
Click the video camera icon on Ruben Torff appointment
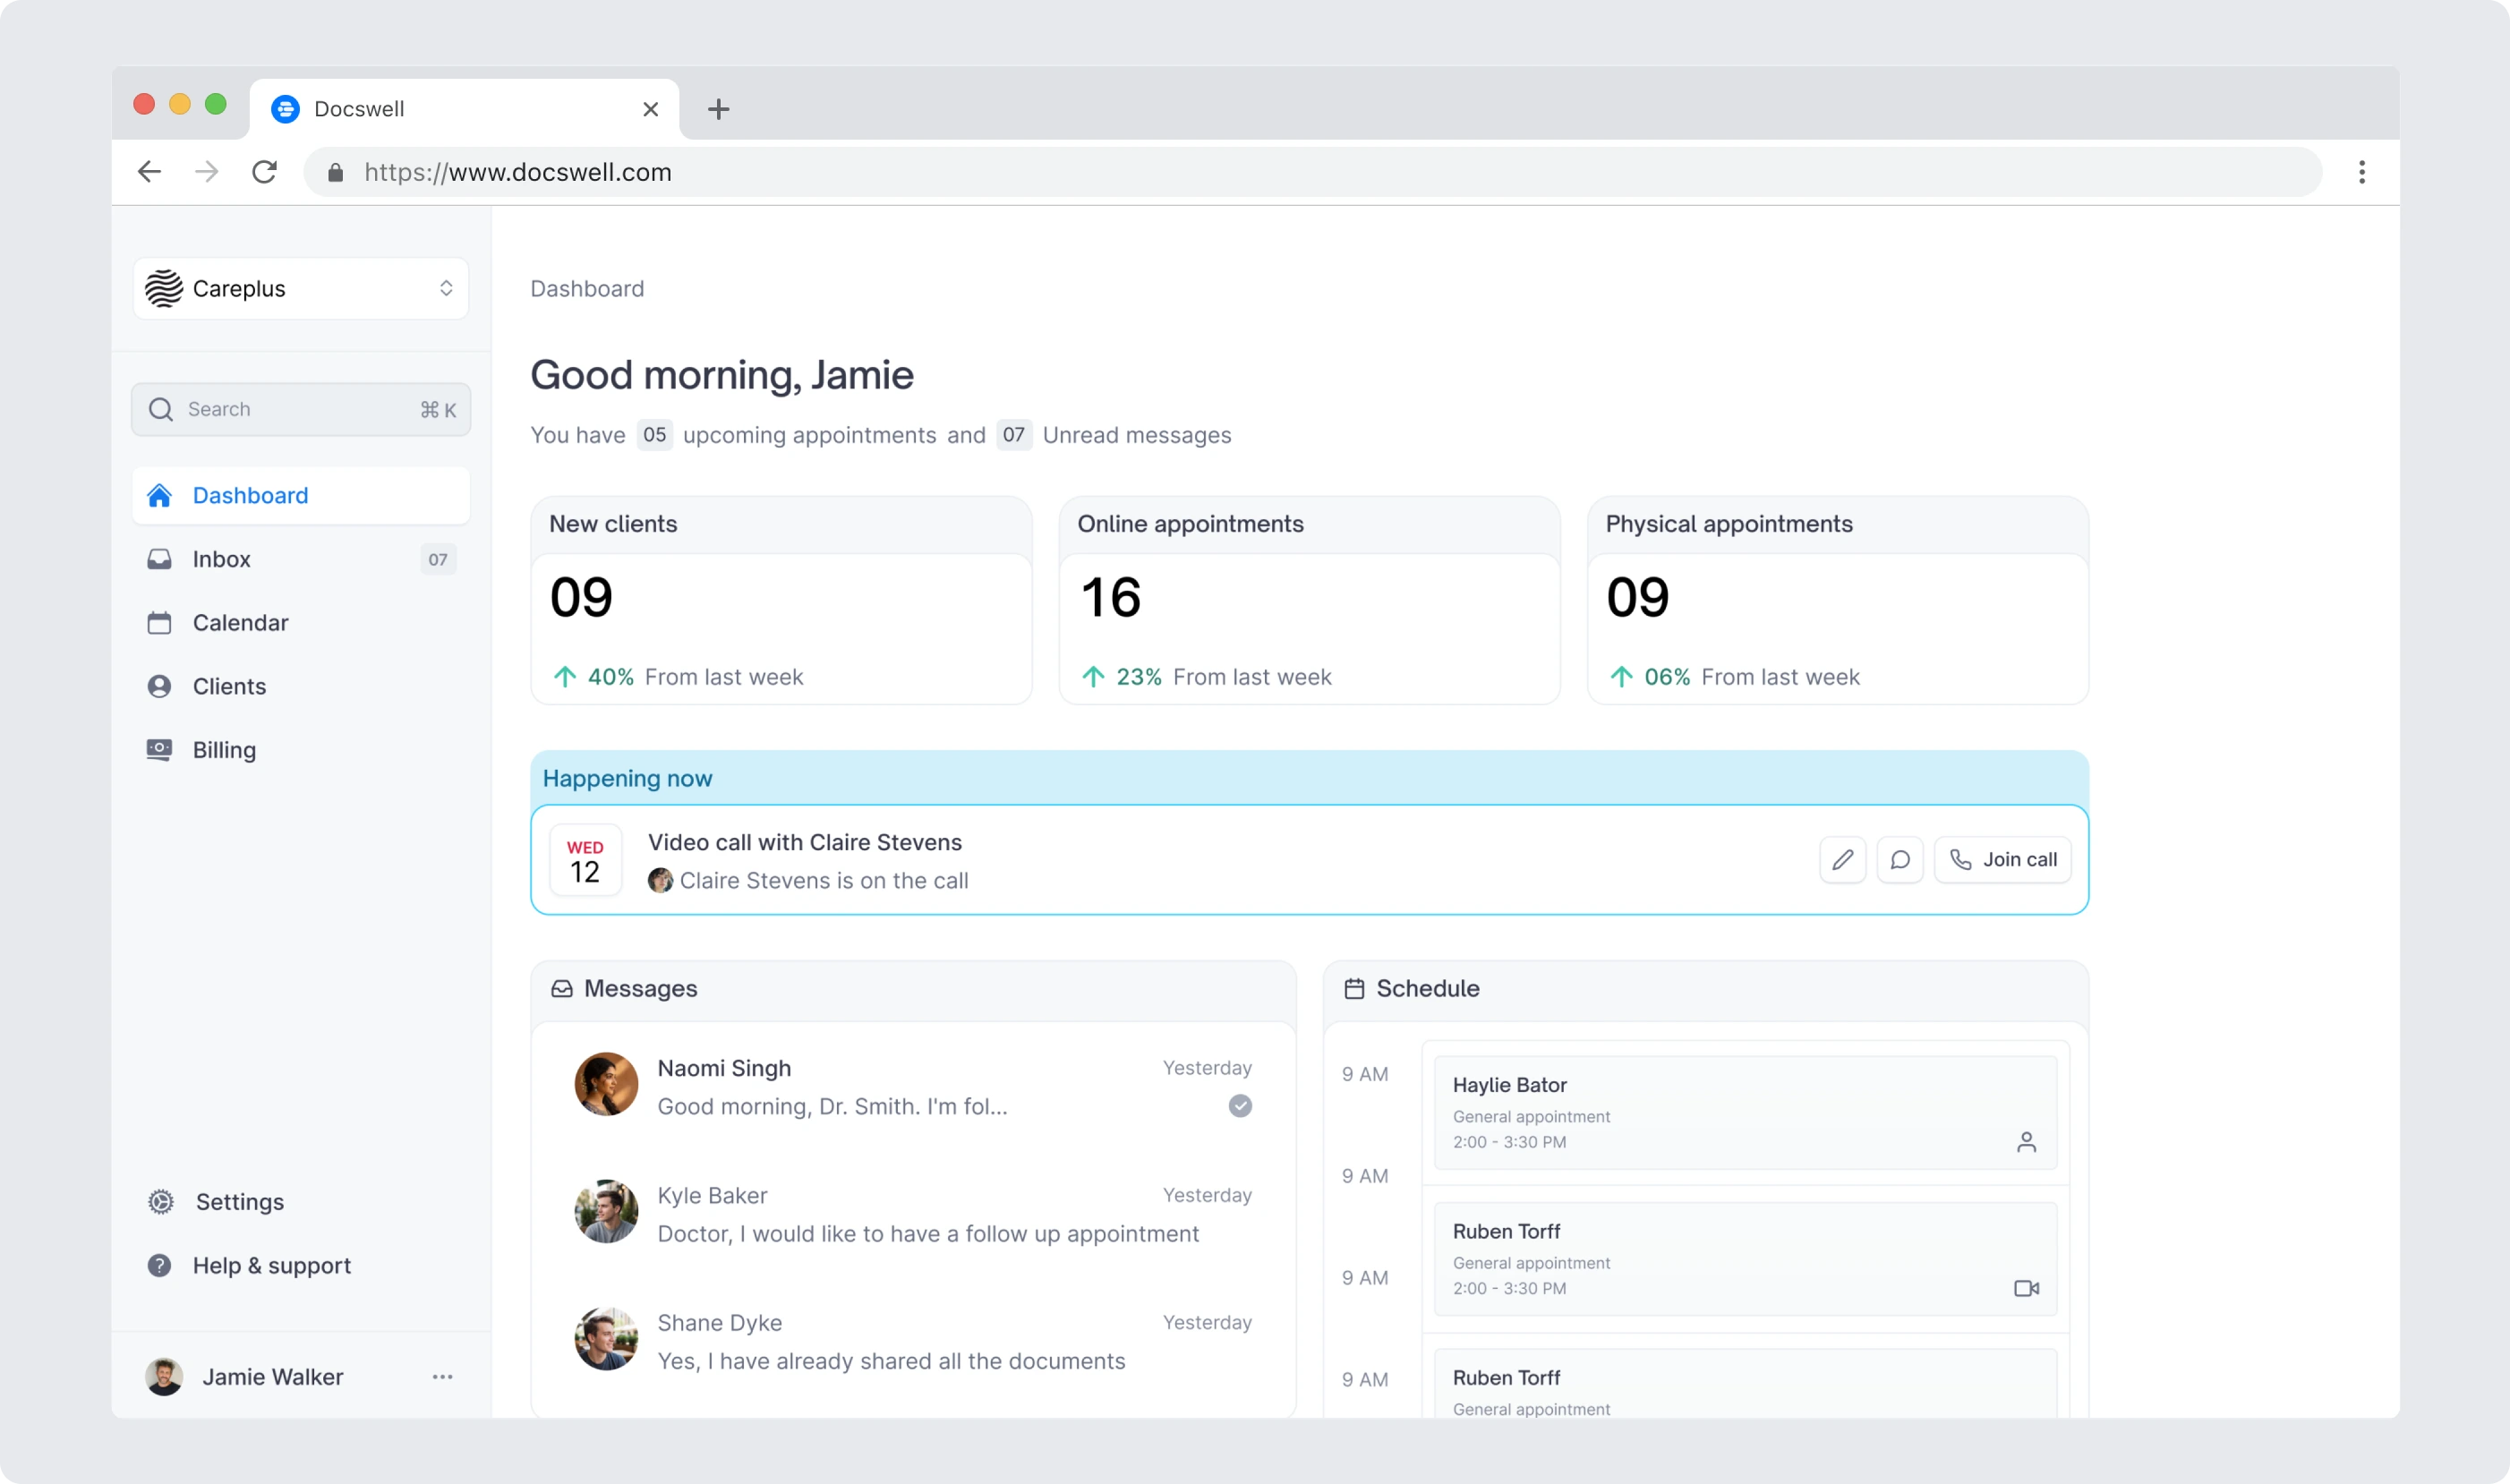2026,1288
